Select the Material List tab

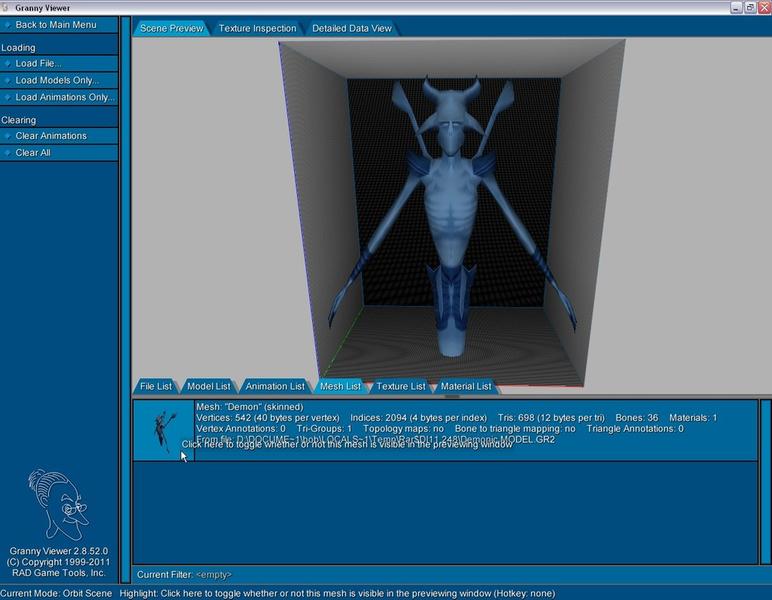tap(466, 386)
